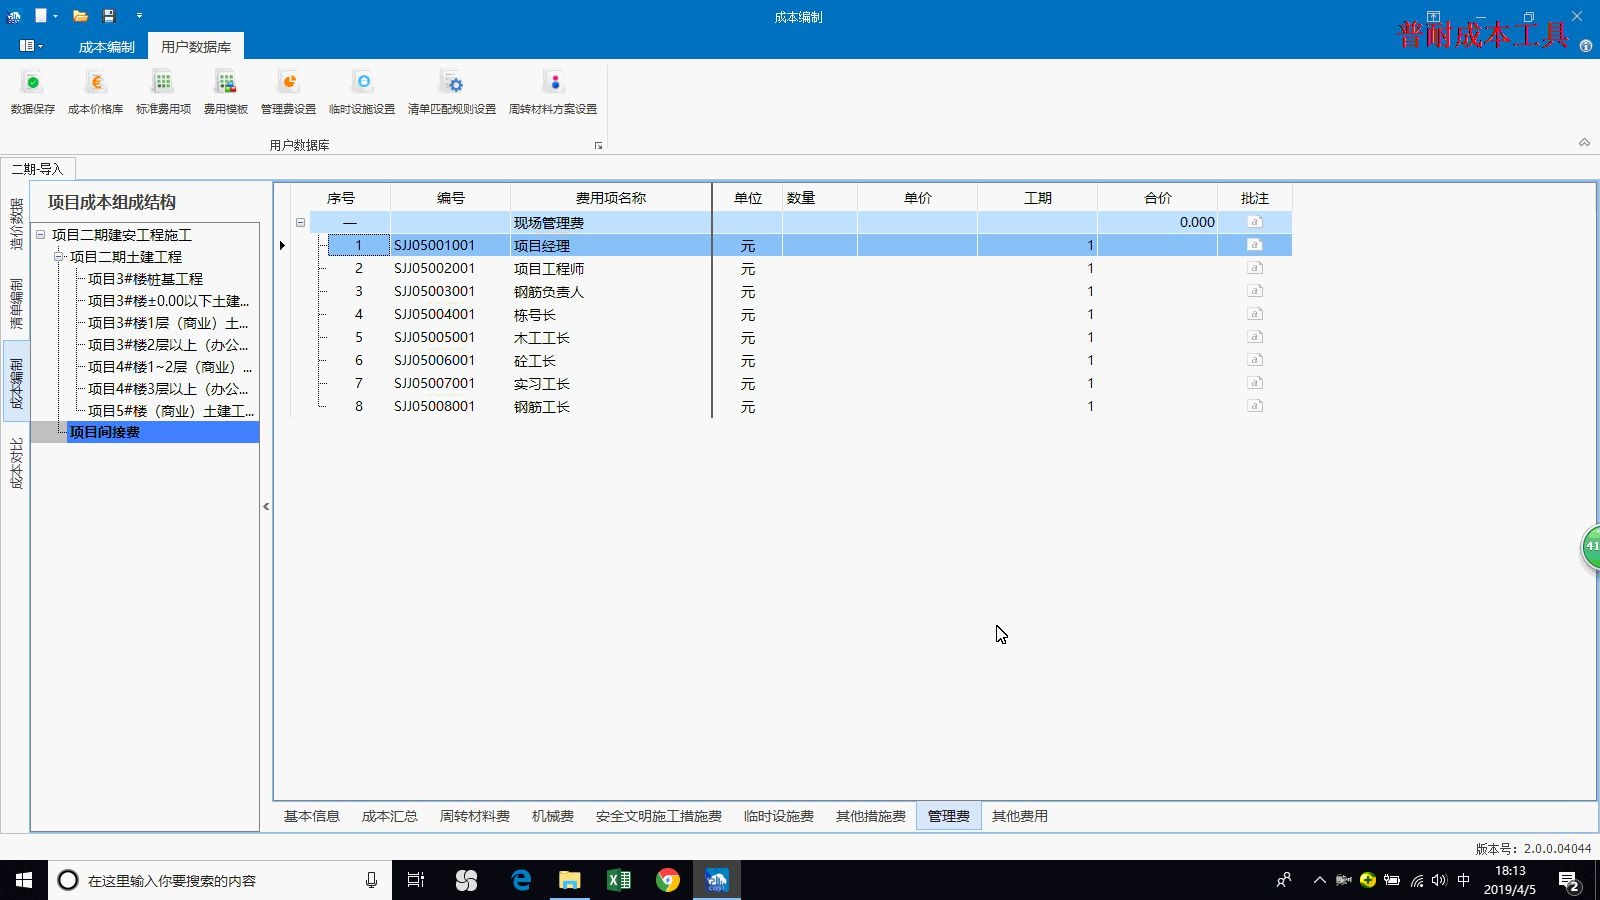Screen dimensions: 1600x900
Task: Collapse the 现场管理费 group row
Action: 300,222
